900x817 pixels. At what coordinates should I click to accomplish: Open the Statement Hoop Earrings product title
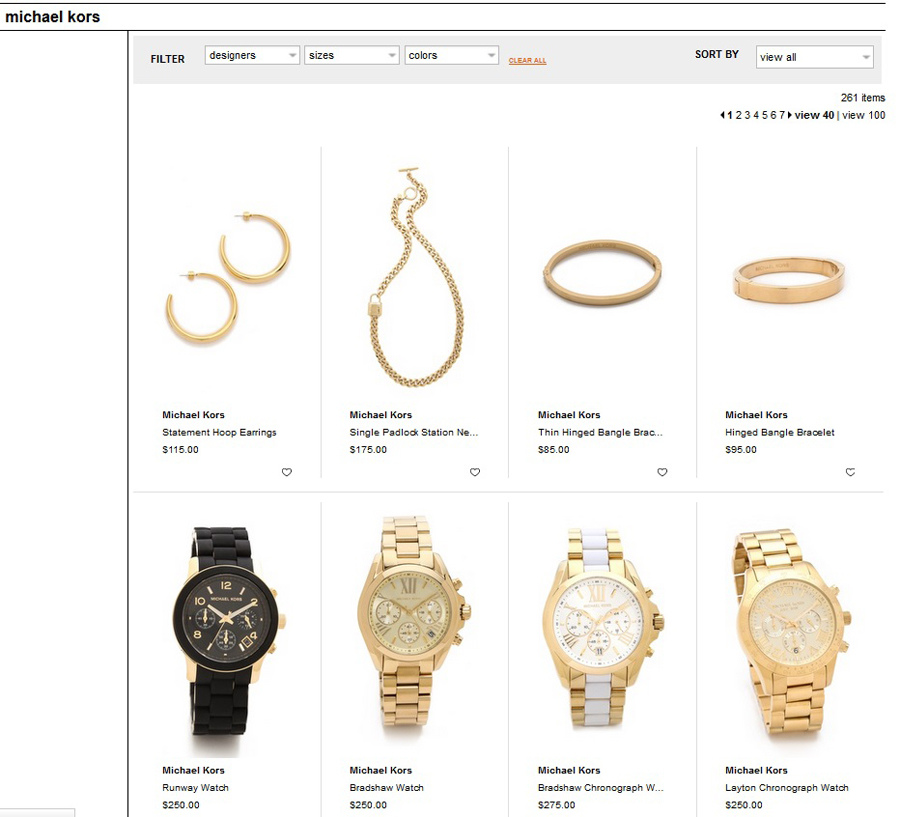point(219,432)
